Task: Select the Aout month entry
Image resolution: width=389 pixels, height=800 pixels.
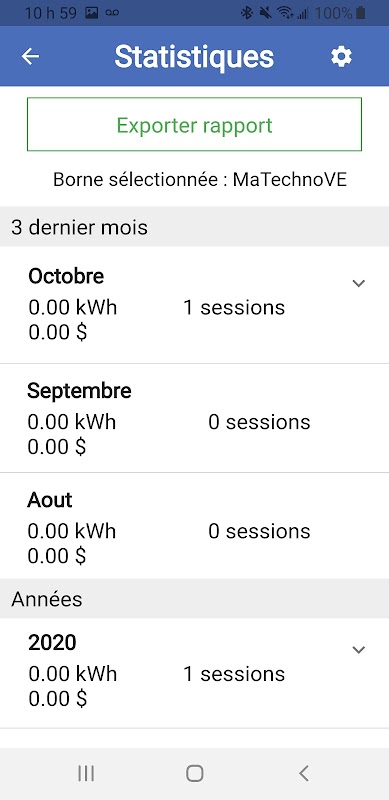Action: pos(194,526)
